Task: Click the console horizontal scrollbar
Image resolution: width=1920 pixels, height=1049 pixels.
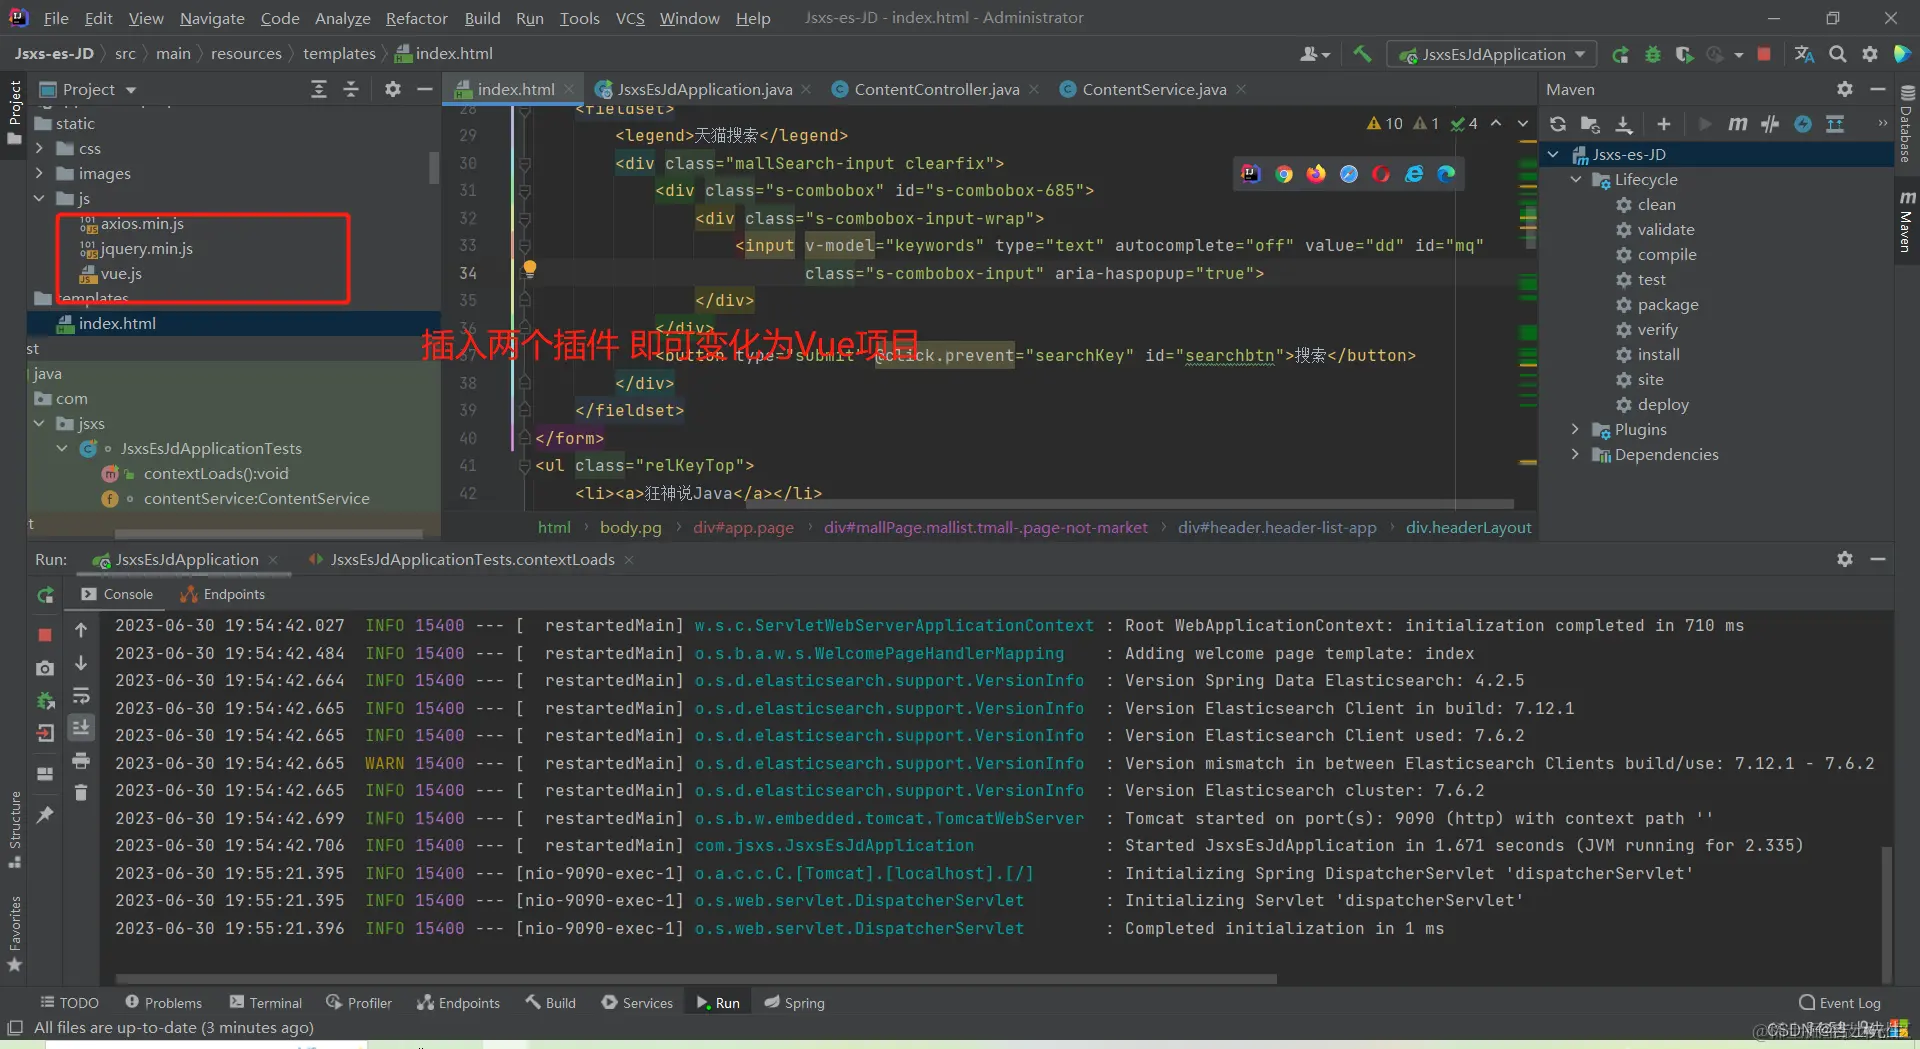Action: (696, 979)
